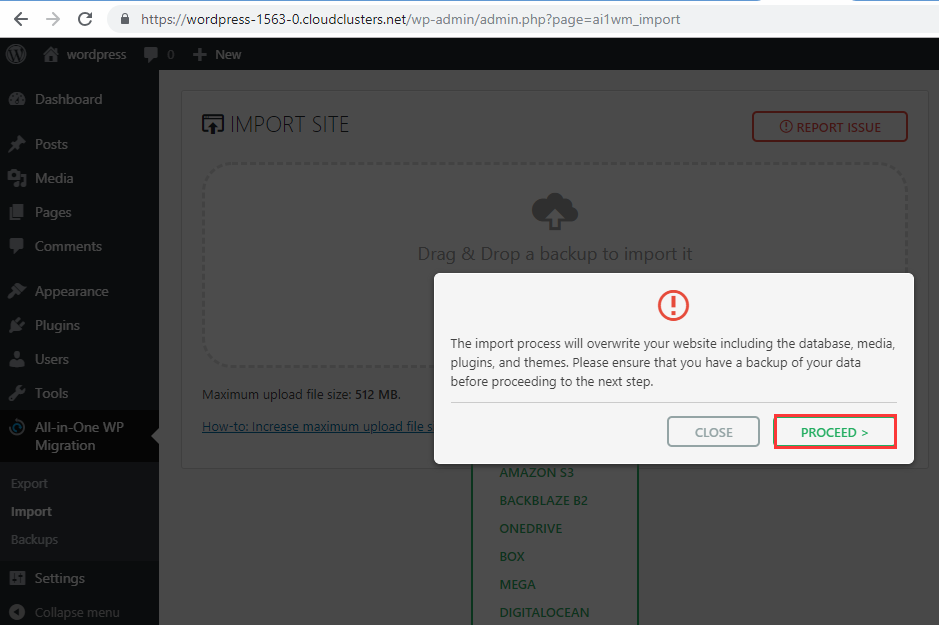
Task: Click the browser forward arrow
Action: [53, 19]
